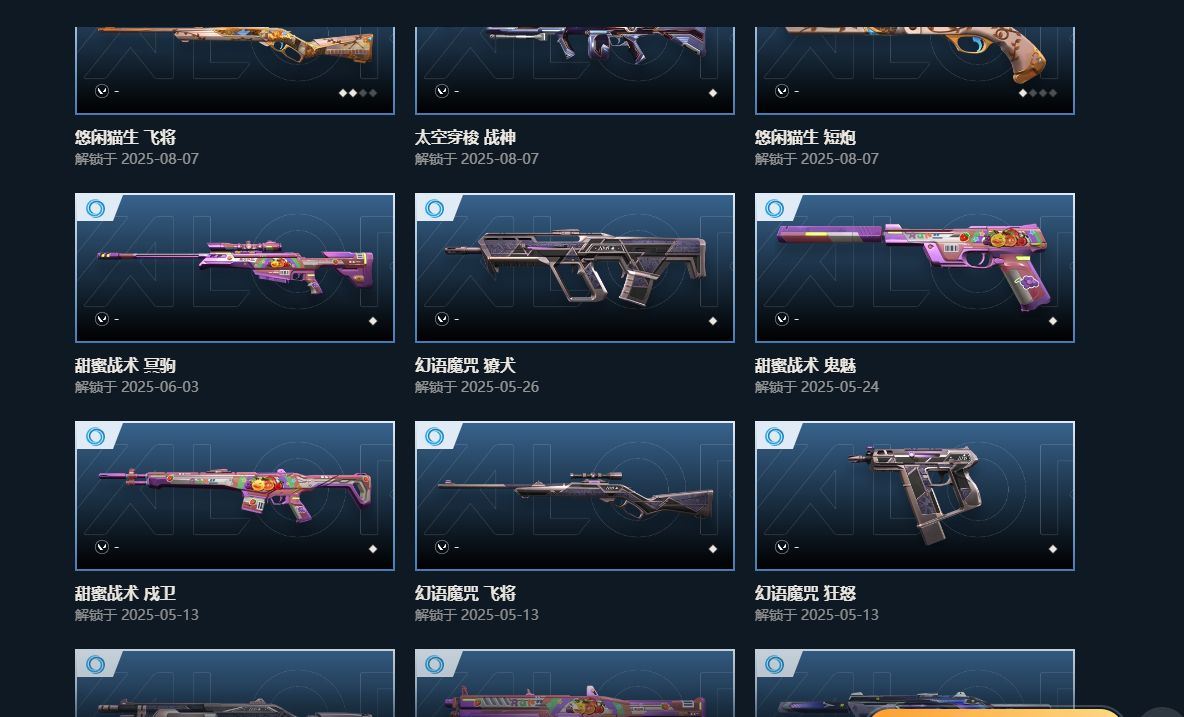Click the 太空穿梭 战神 skin title
1184x717 pixels.
(465, 138)
